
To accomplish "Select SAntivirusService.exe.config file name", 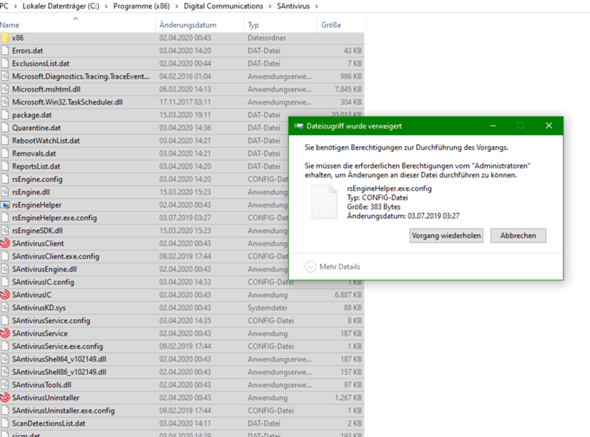I will click(x=57, y=346).
